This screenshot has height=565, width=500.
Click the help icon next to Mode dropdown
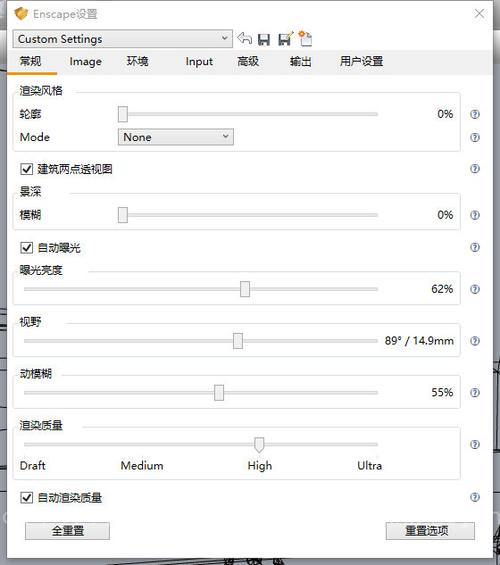[475, 137]
